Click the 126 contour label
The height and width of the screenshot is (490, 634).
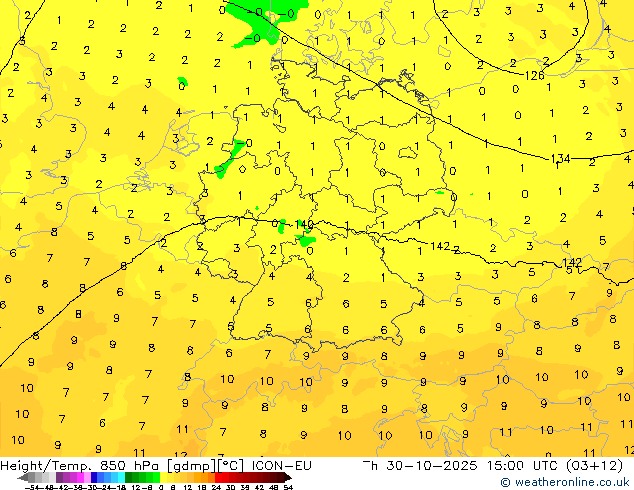point(534,76)
